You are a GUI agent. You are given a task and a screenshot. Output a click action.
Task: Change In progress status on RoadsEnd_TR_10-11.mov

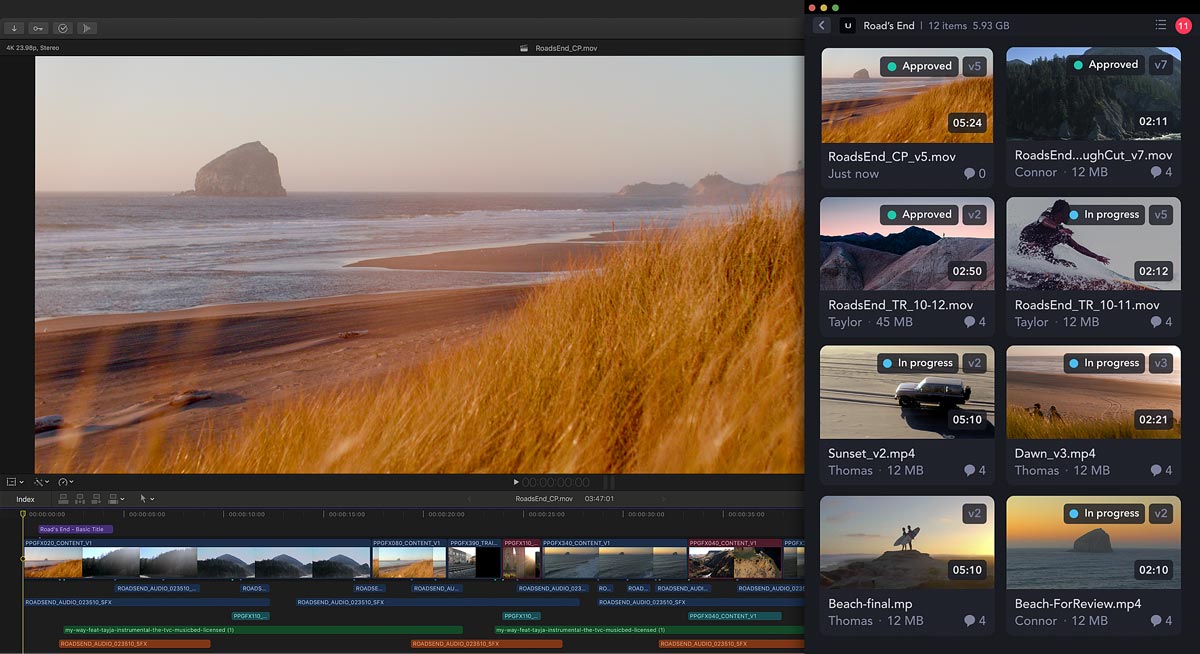point(1105,214)
